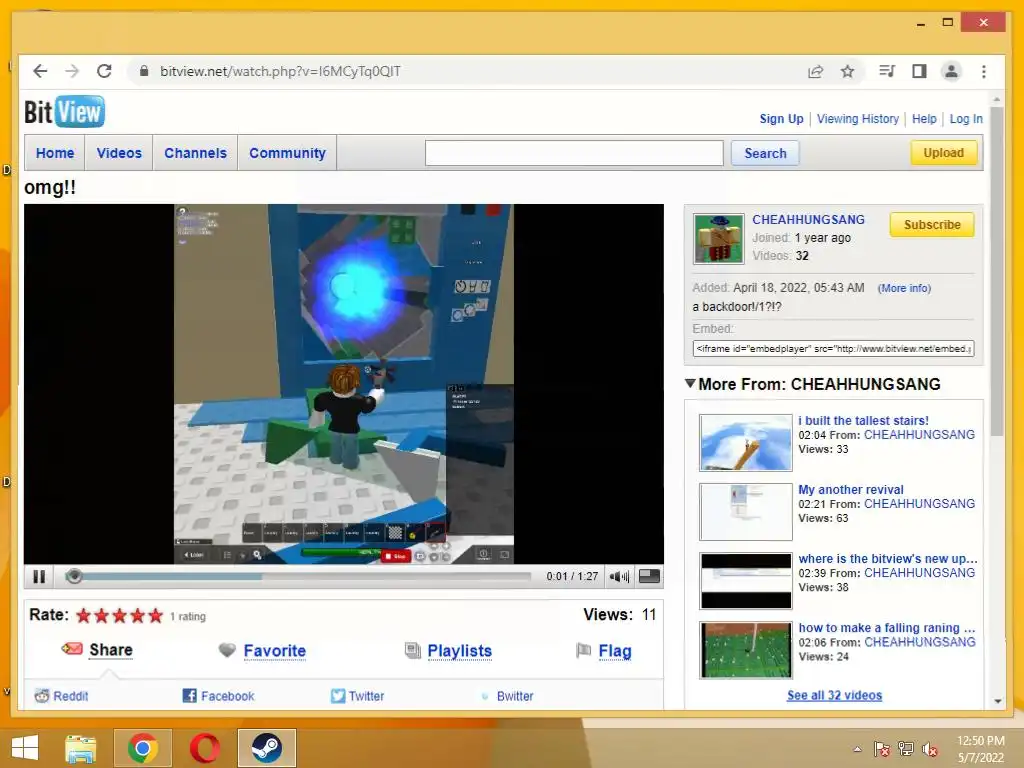Subscribe to CHEAHHUNGSANG
Screen dimensions: 1024x768
pyautogui.click(x=932, y=225)
